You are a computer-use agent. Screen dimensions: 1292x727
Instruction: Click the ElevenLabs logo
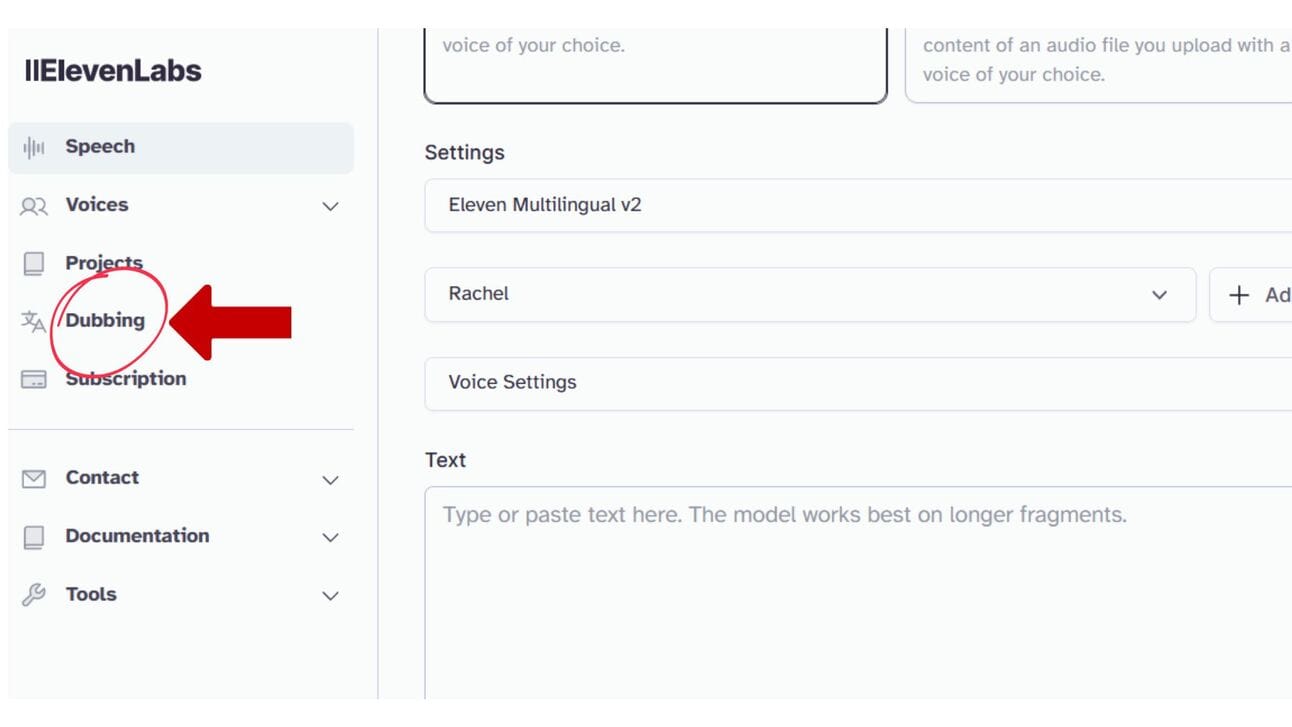(113, 71)
